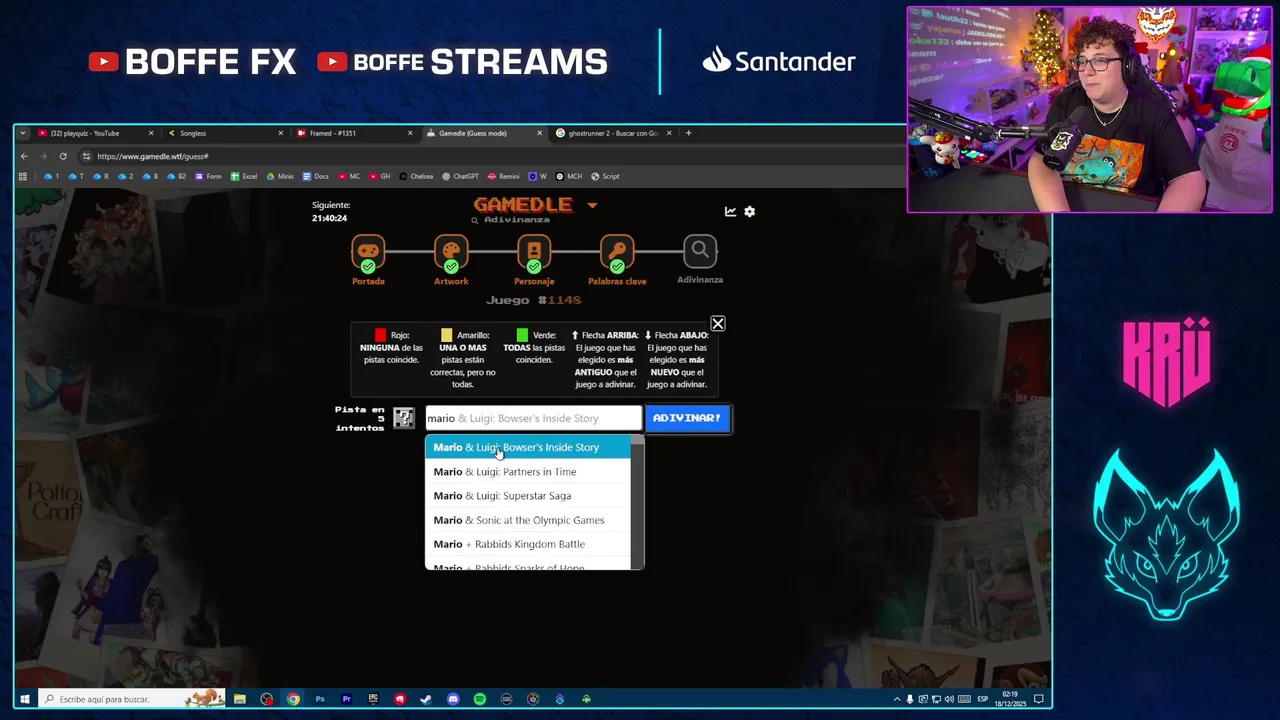Open Spotify from the taskbar
The width and height of the screenshot is (1280, 720).
point(480,699)
